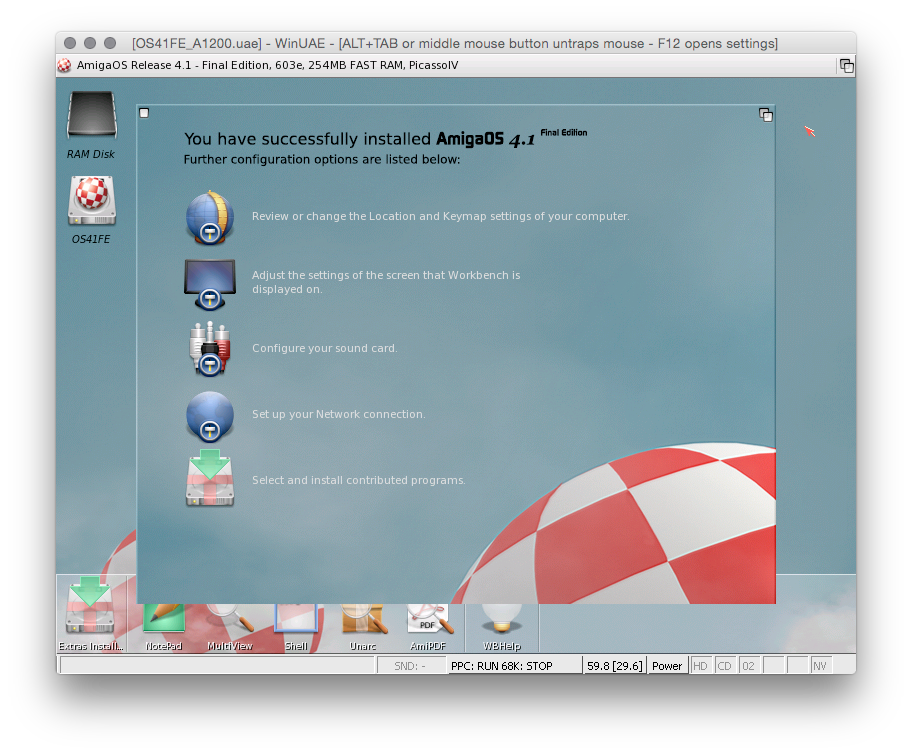Click 'Review or change the Location and Keymap' text
Screen dimensions: 912x754
[440, 216]
